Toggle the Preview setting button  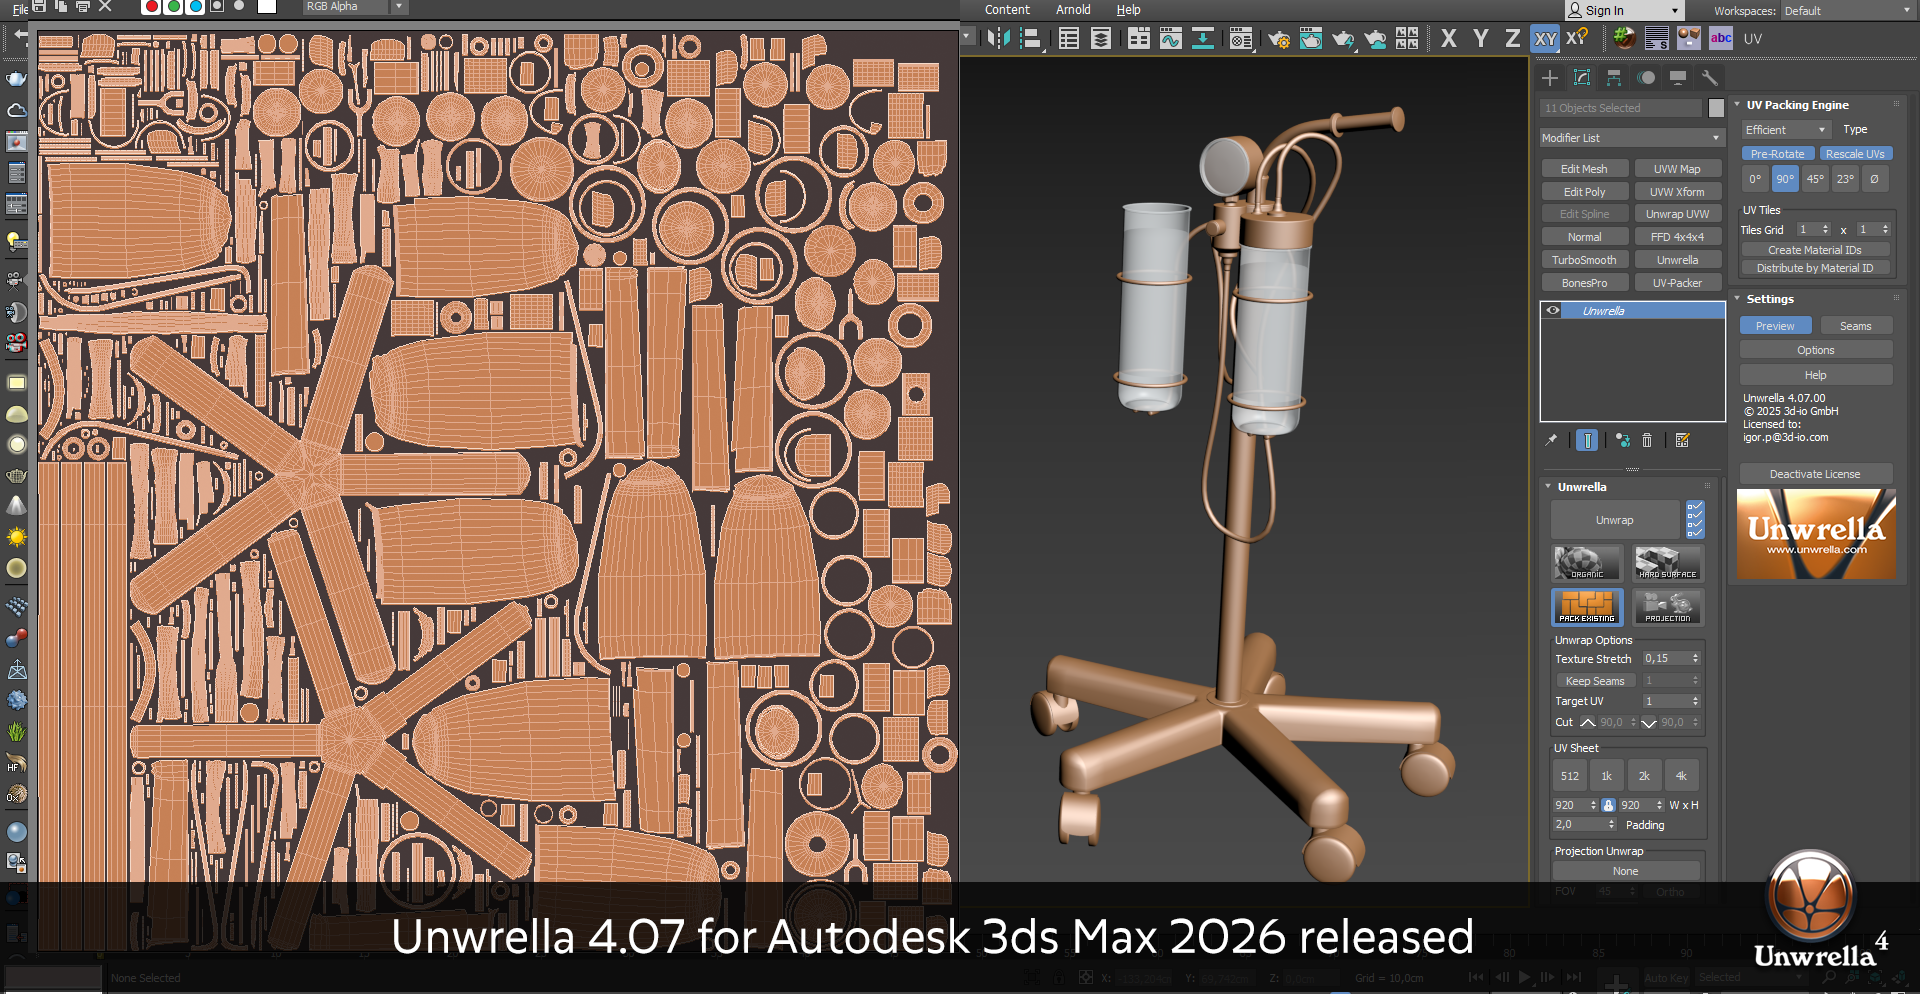click(x=1775, y=326)
